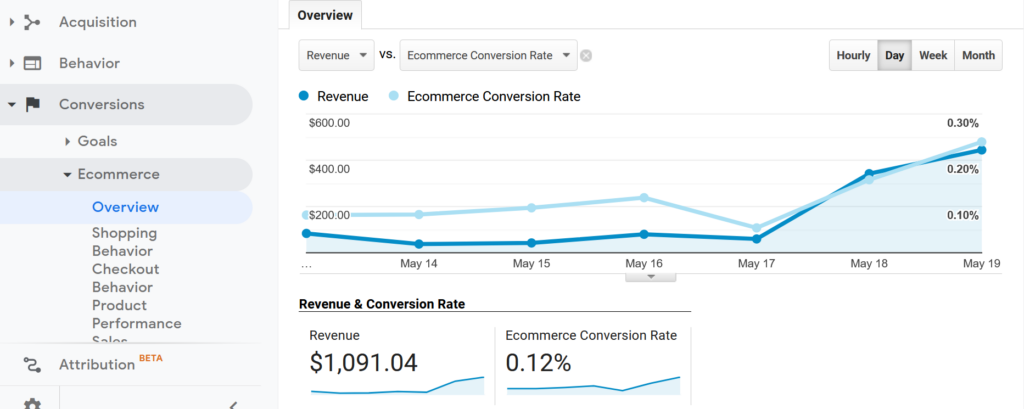Screen dimensions: 1024x409
Task: Set chart interval to Month
Action: click(x=978, y=56)
